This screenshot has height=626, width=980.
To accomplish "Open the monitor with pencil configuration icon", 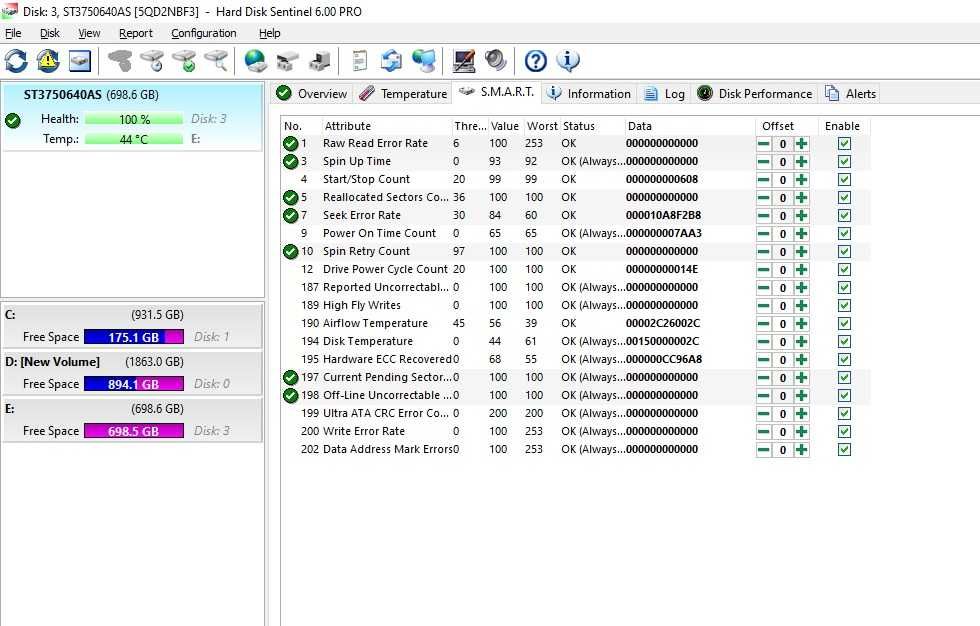I will (464, 61).
